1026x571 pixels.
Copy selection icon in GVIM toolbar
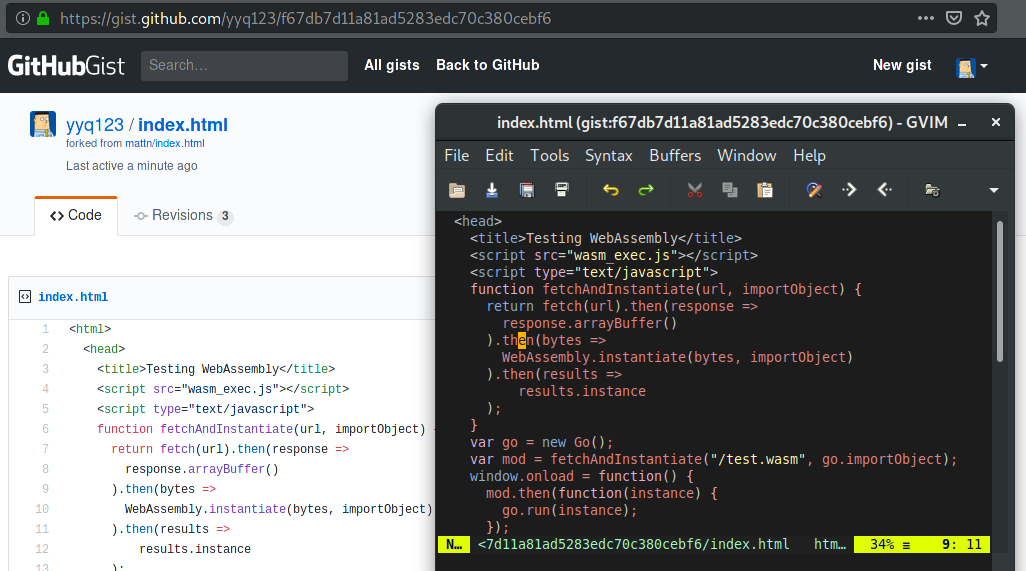pyautogui.click(x=730, y=190)
